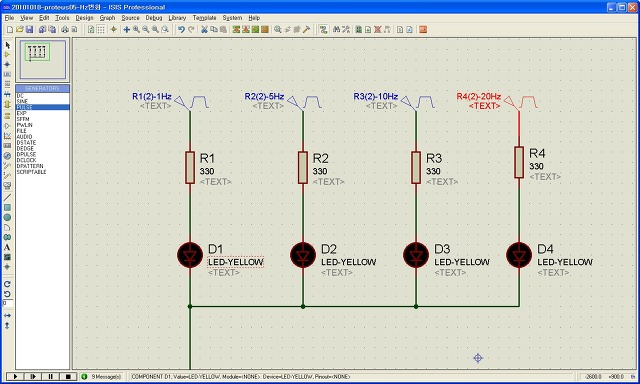Viewport: 640px width, 384px height.
Task: Click the R4(2)-20Hz pulse generator label
Action: [479, 96]
